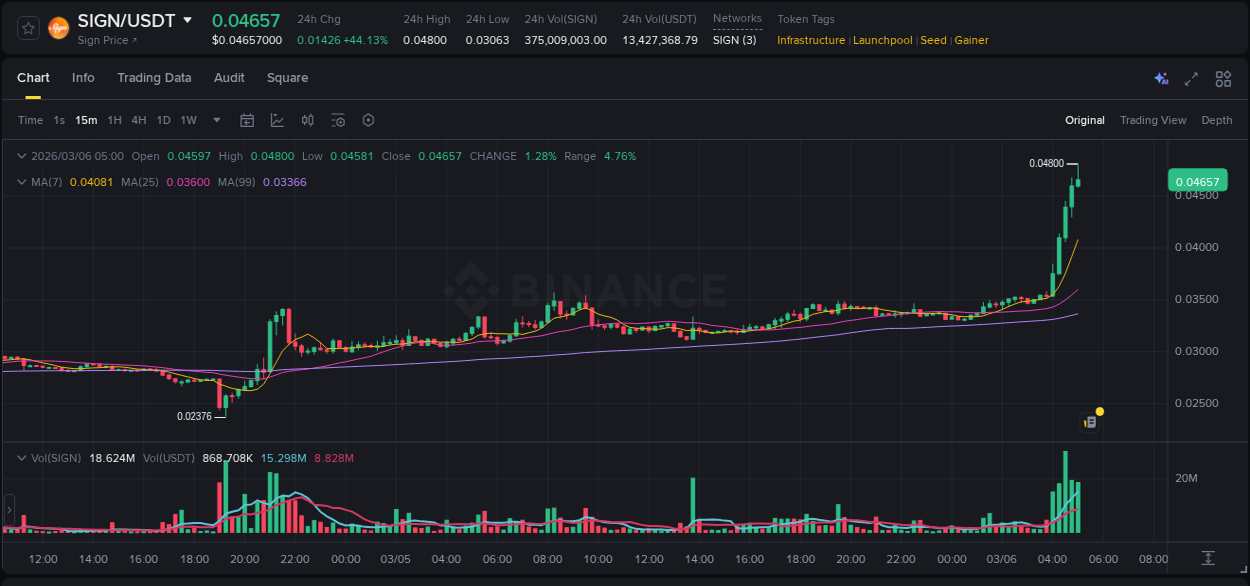Switch to the Trading Data tab
The height and width of the screenshot is (586, 1250).
[154, 77]
